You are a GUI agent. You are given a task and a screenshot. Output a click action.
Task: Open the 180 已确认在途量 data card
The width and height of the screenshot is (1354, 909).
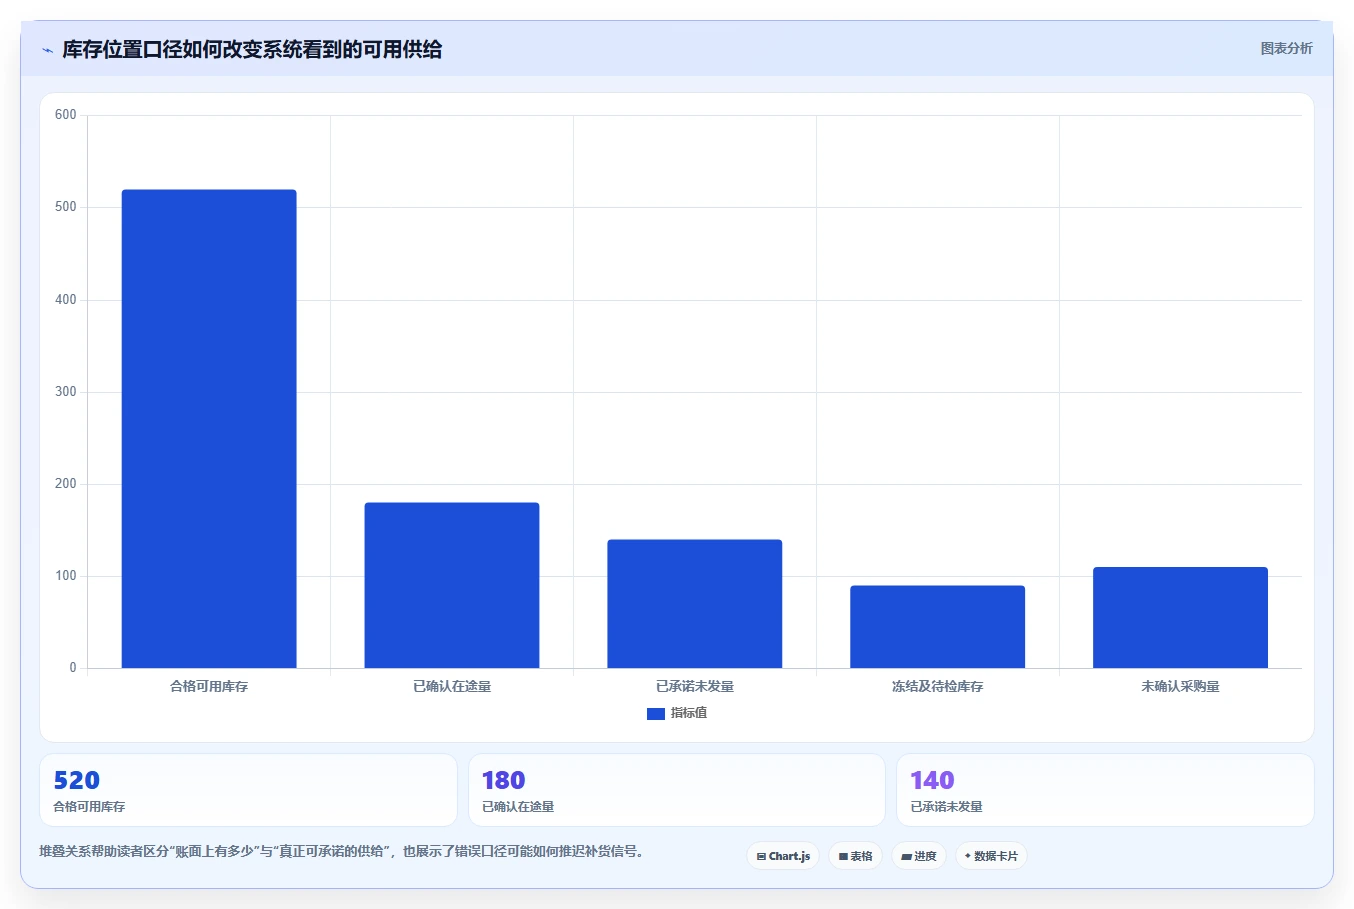[677, 790]
